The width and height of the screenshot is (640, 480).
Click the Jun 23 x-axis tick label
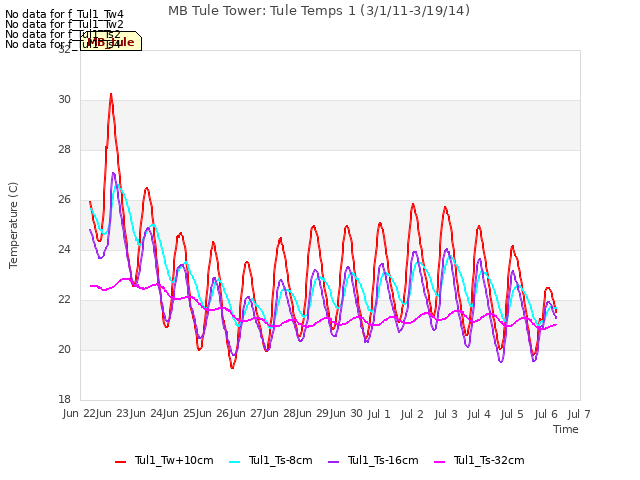[x=113, y=414]
